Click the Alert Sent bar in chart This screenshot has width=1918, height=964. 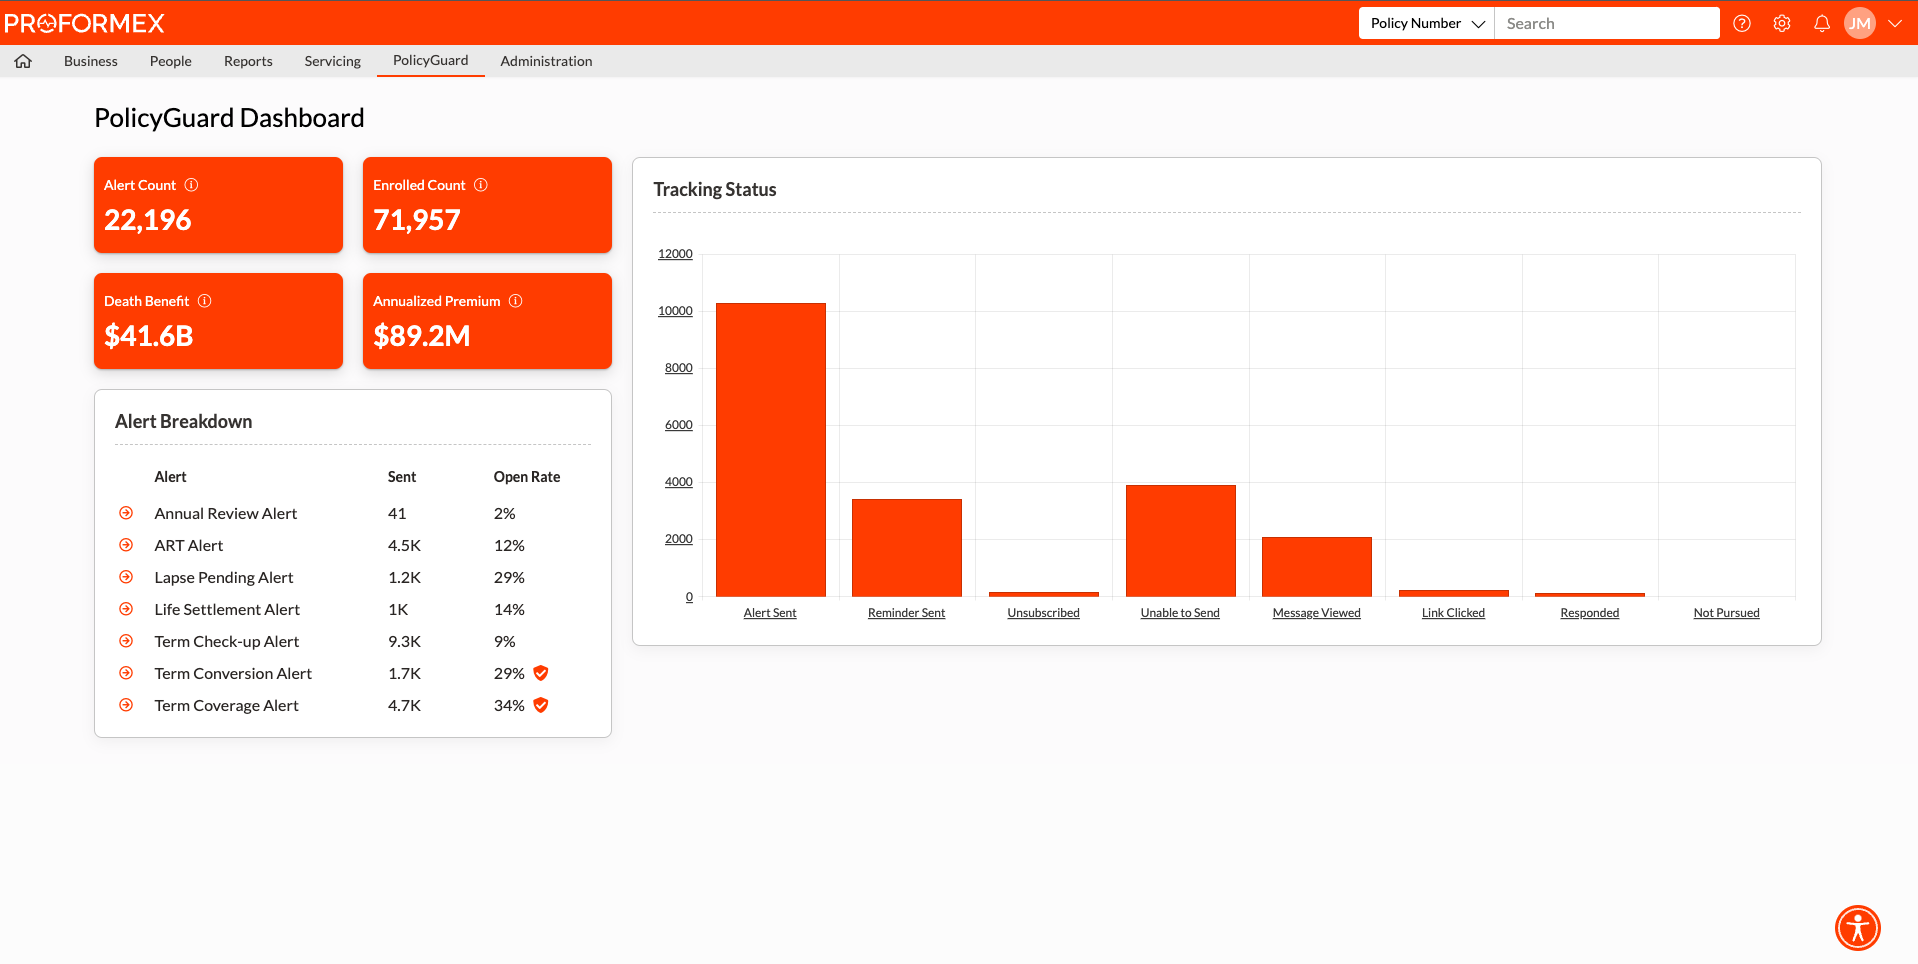[x=770, y=450]
